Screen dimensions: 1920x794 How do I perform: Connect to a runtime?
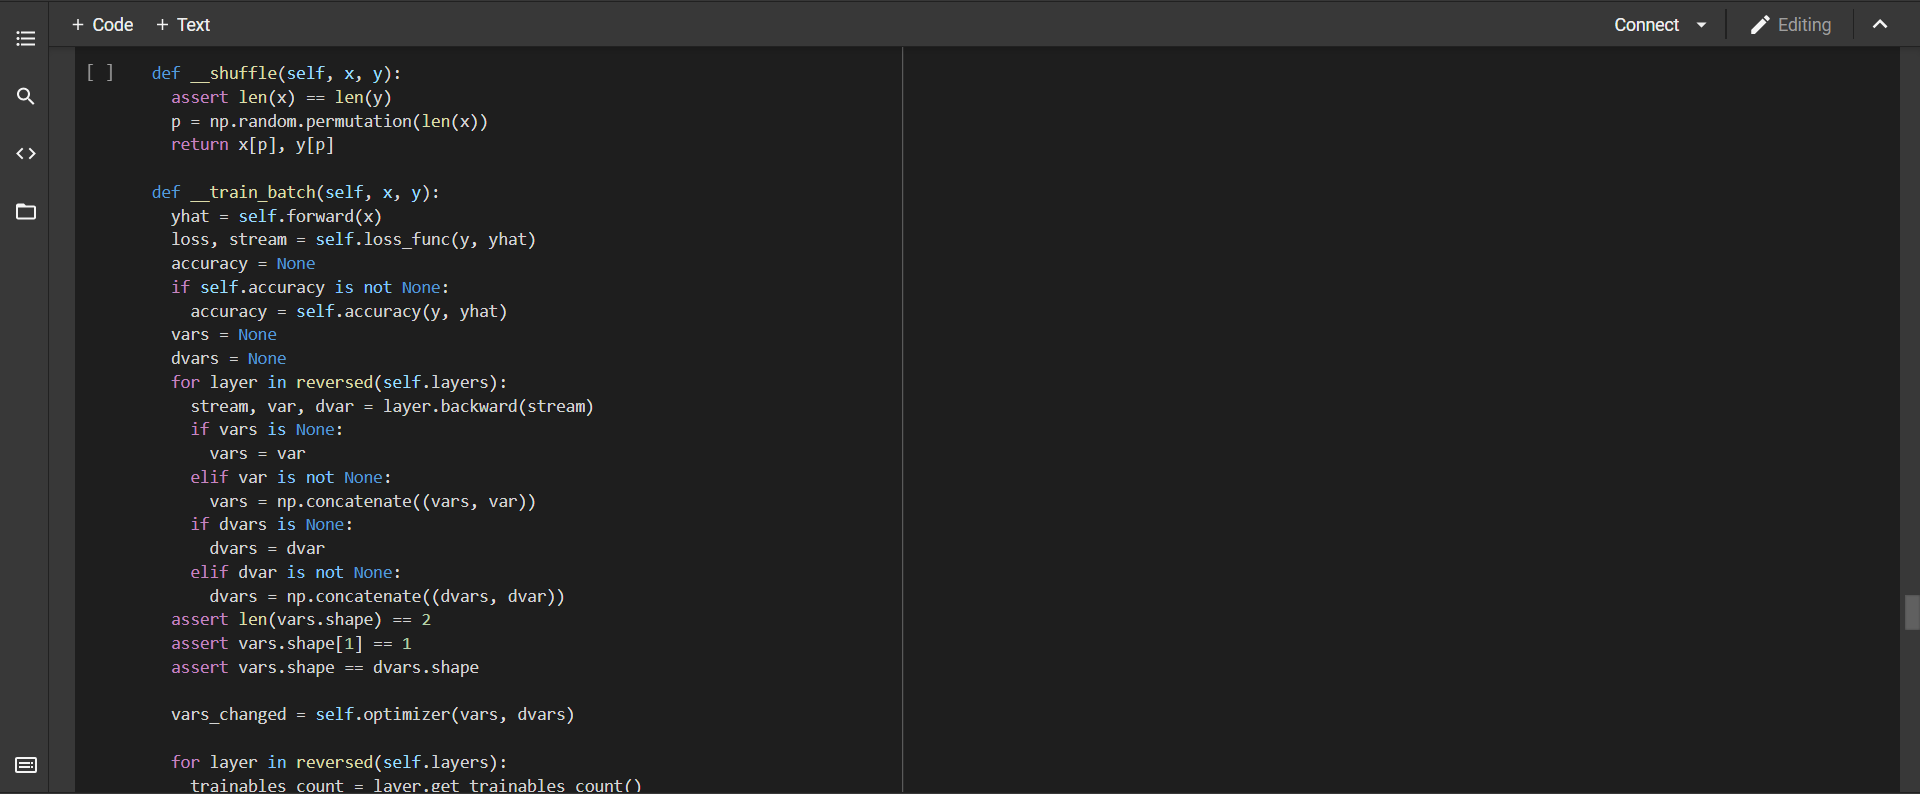[x=1646, y=25]
